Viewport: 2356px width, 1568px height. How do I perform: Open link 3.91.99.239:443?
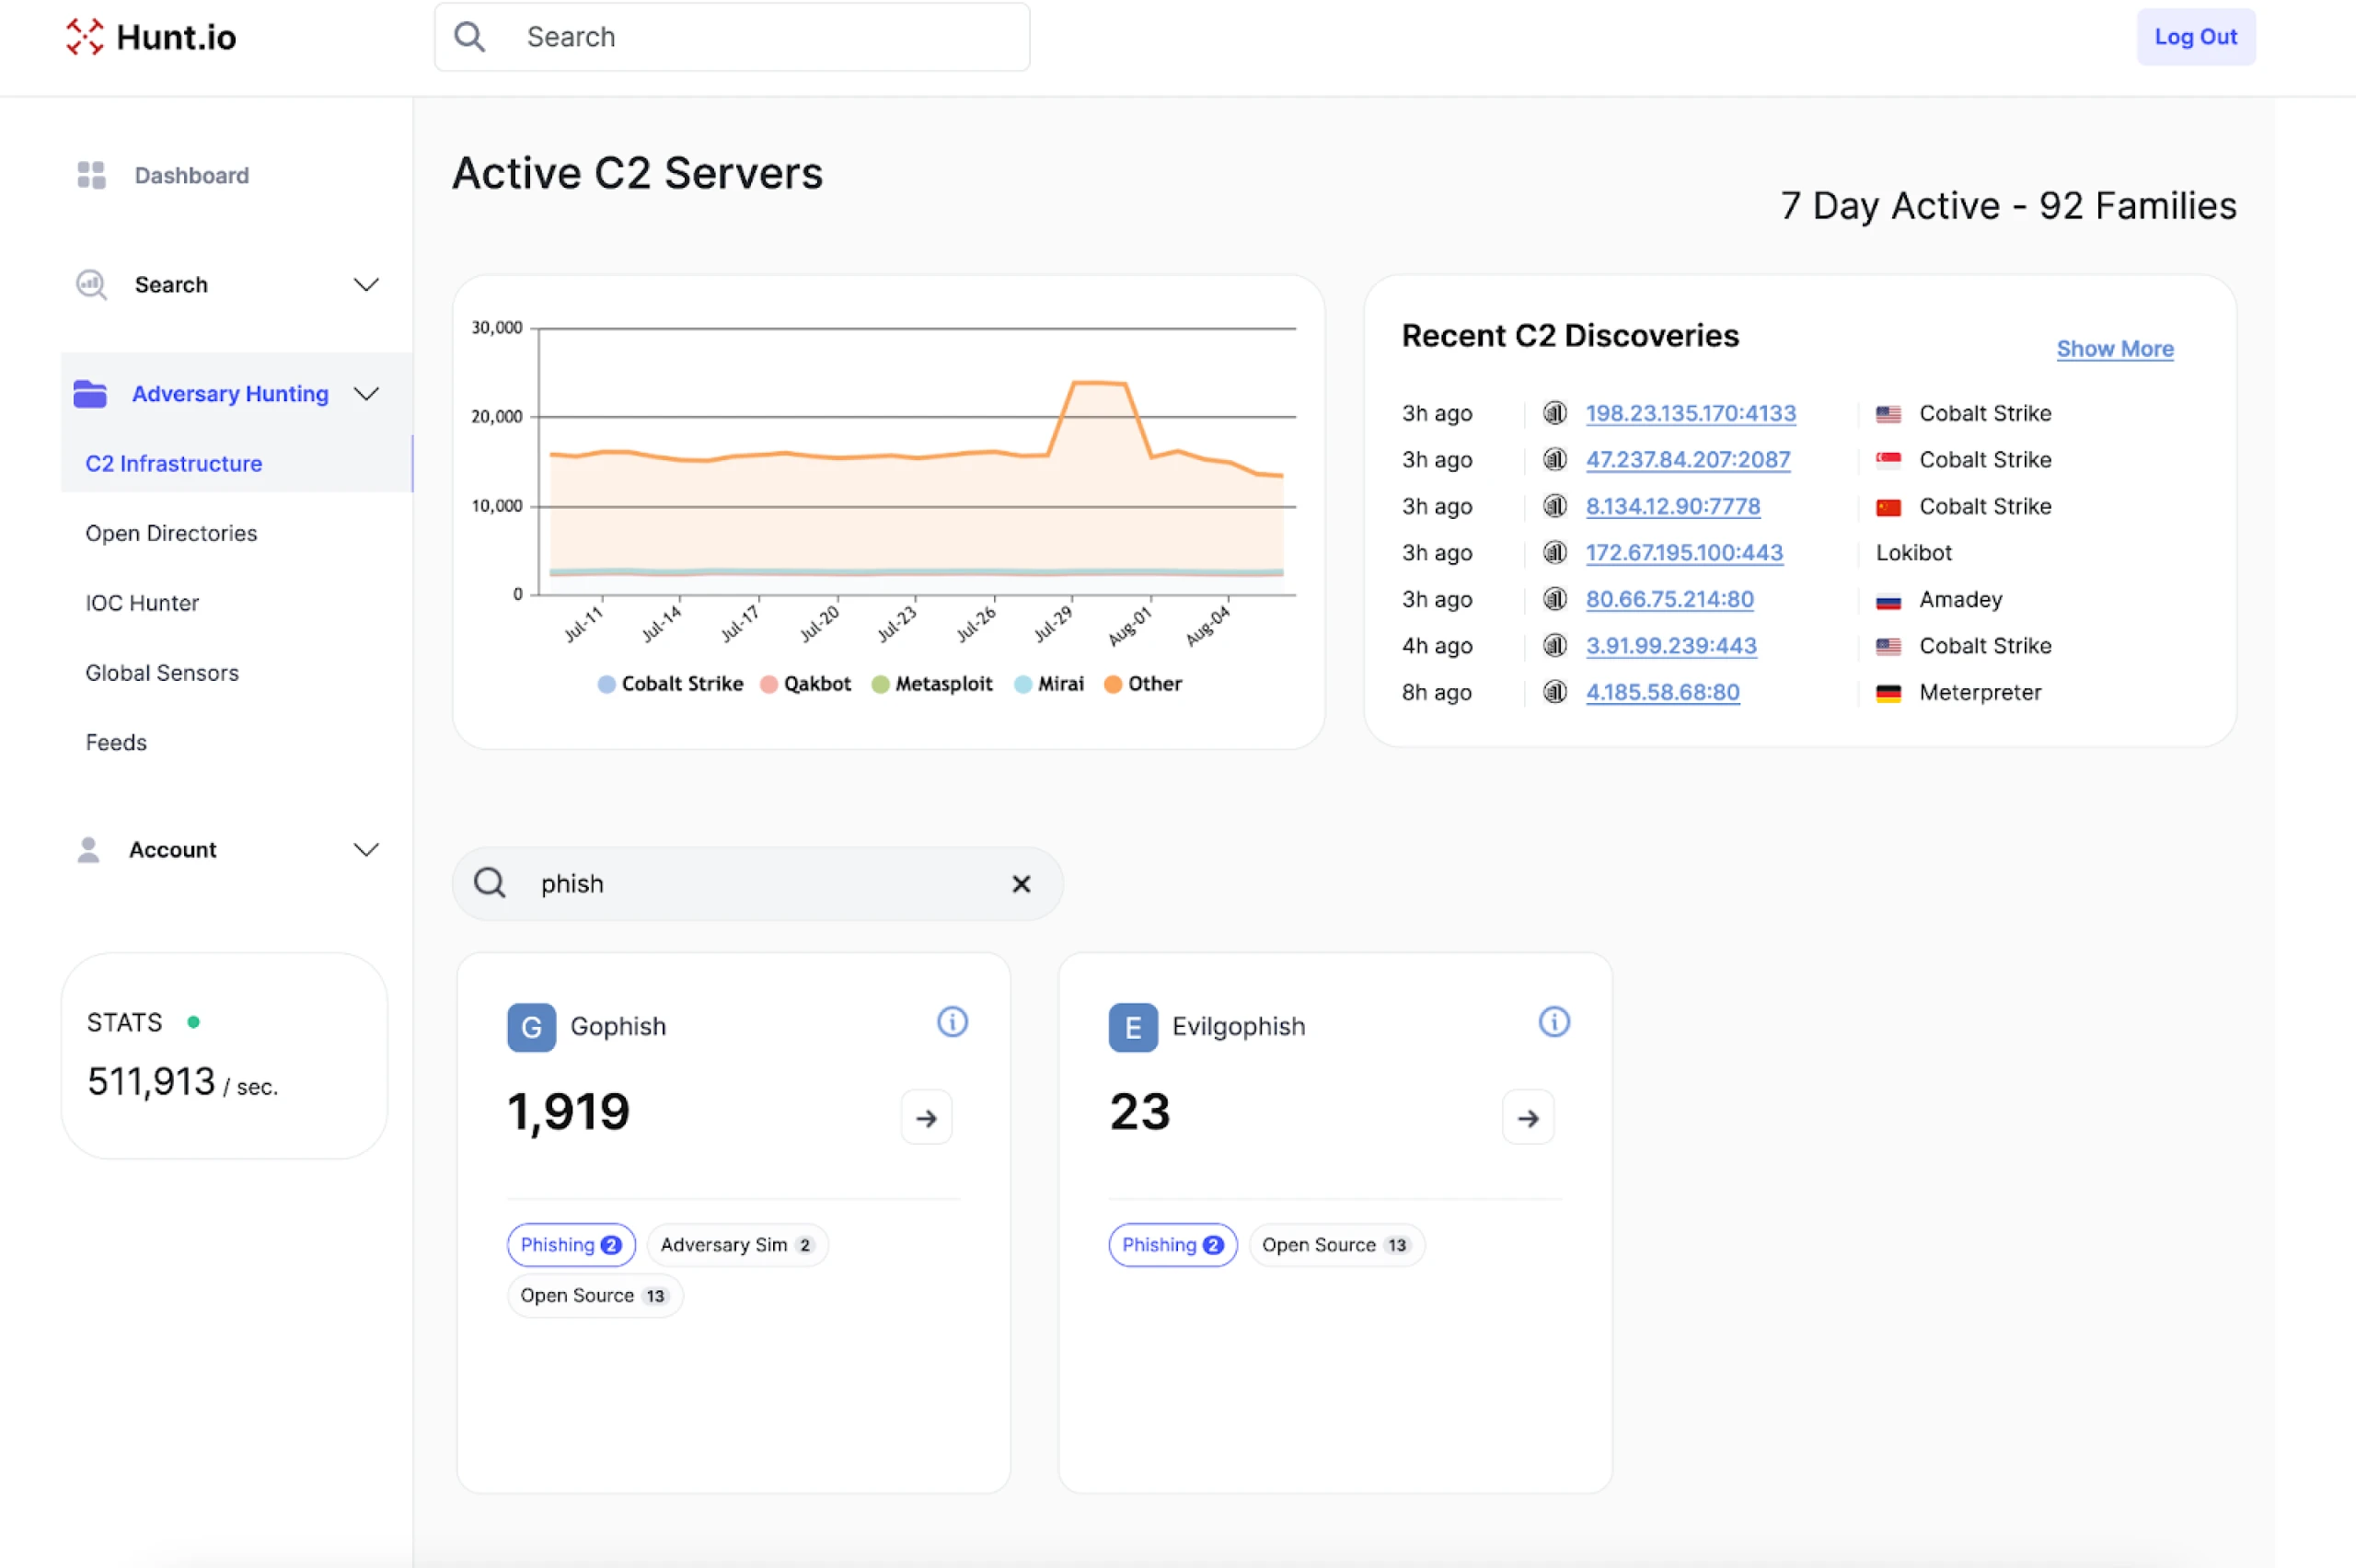point(1671,646)
